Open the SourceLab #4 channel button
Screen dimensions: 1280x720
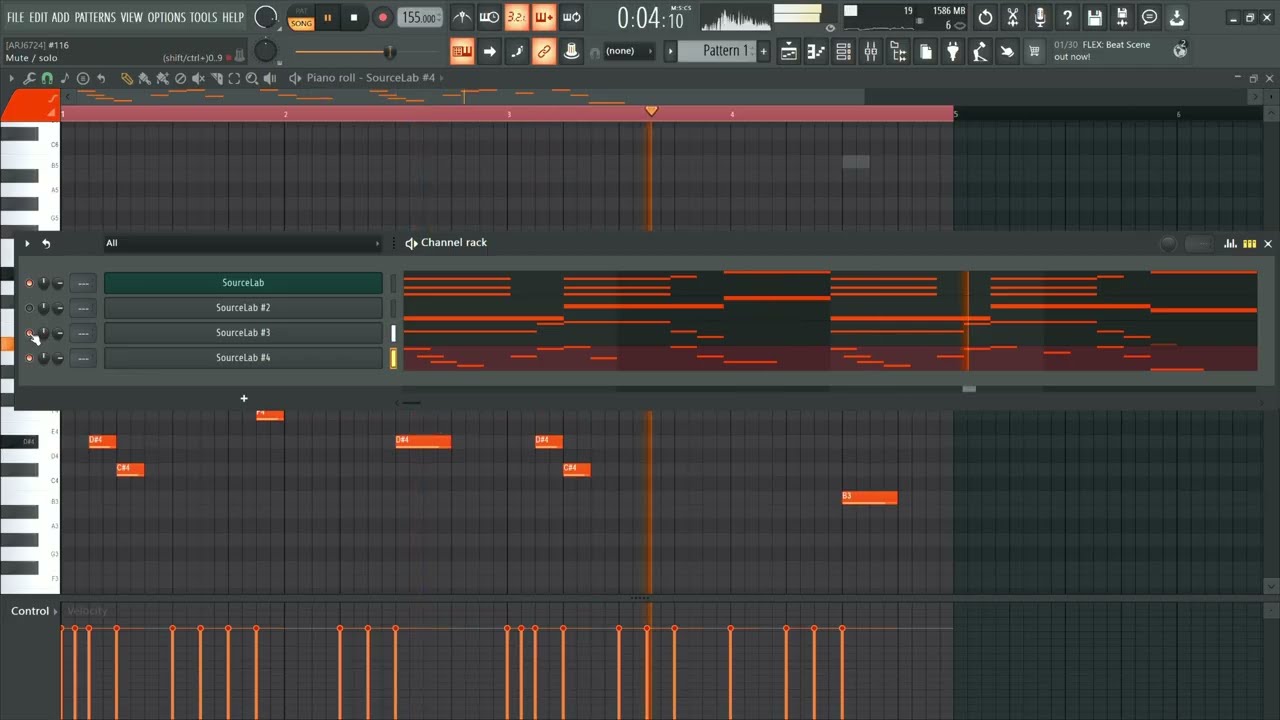coord(243,358)
